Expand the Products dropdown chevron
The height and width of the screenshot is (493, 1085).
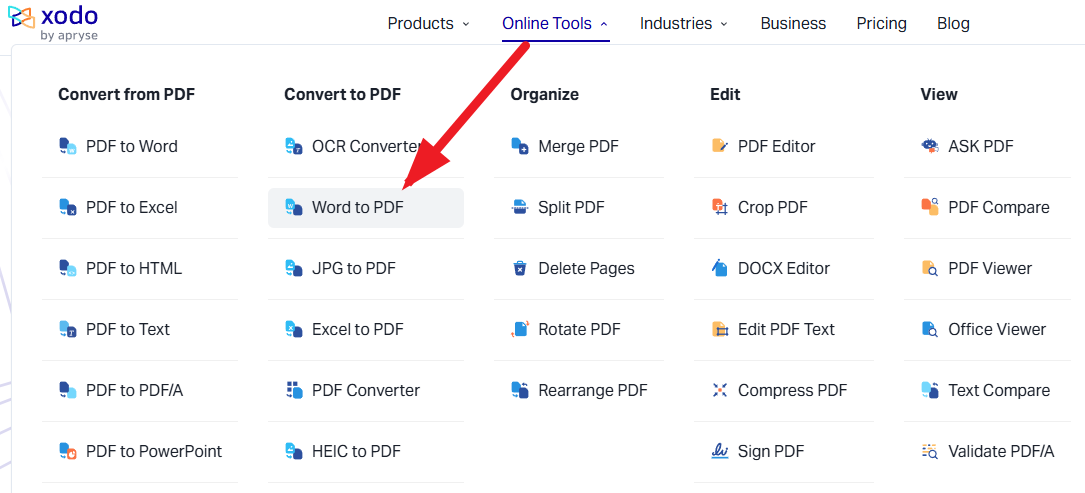coord(466,24)
